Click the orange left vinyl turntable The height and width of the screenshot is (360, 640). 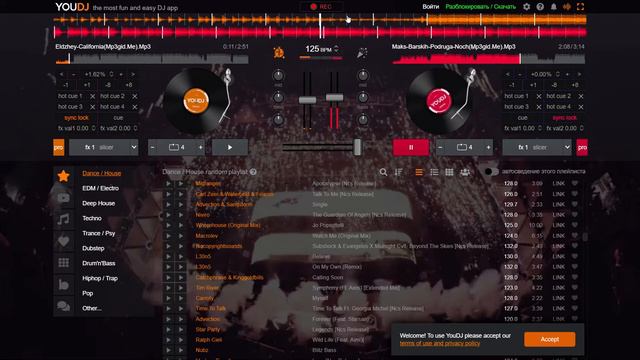[x=196, y=100]
